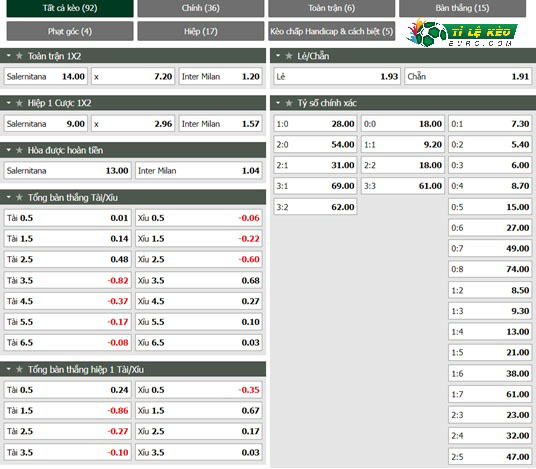
Task: Select Tài 2.5 odds 0.48
Action: (x=67, y=259)
